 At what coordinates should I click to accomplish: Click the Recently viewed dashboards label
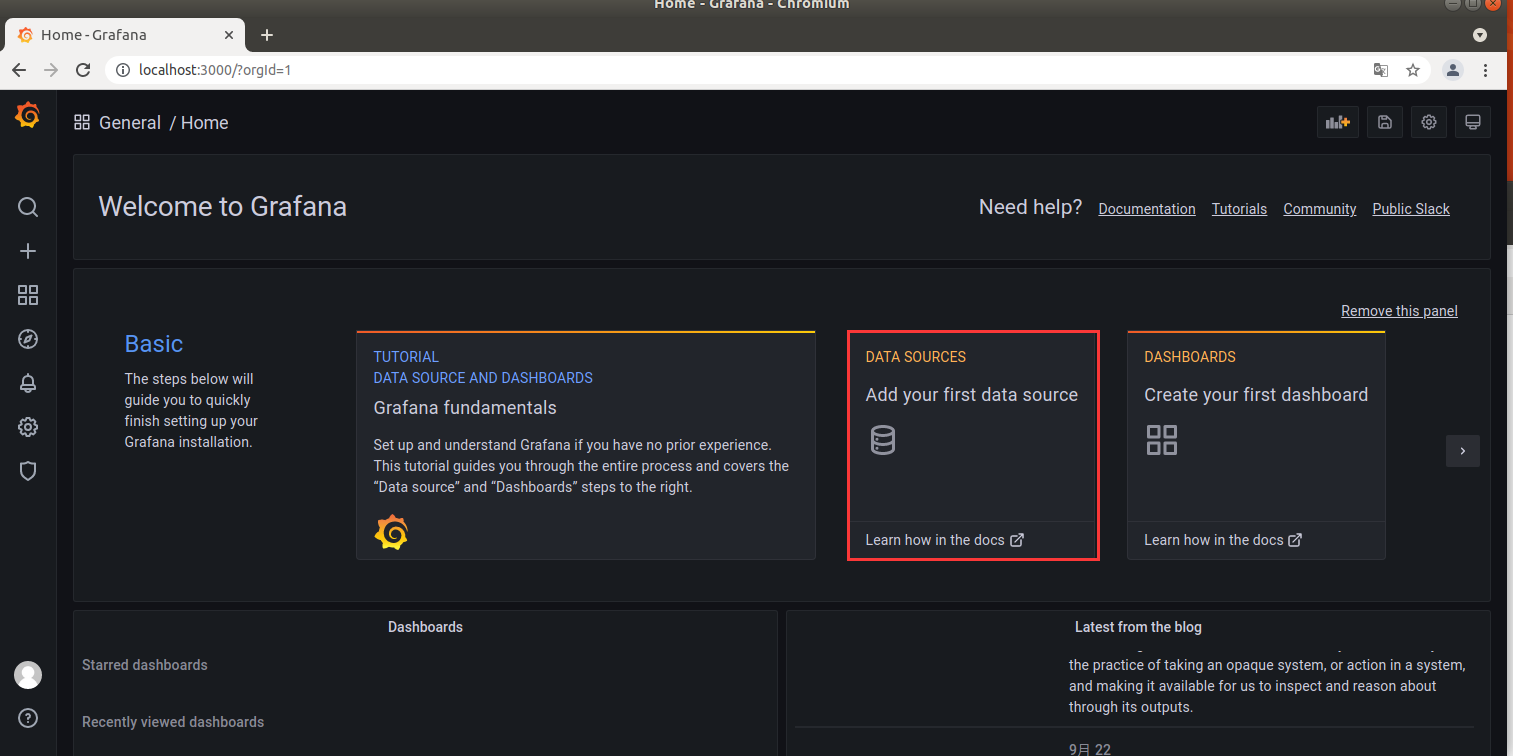pos(173,722)
